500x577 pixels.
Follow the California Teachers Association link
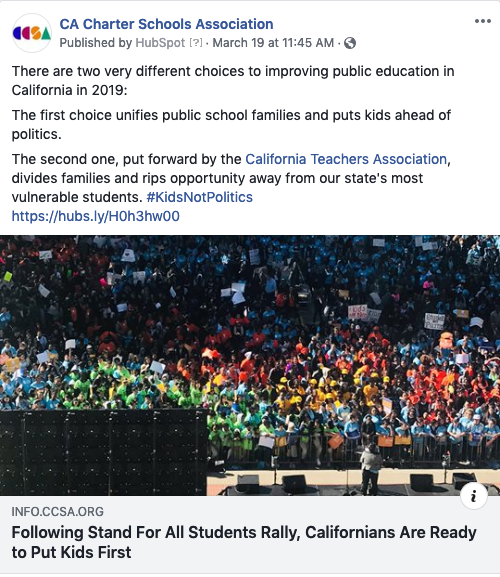point(346,159)
